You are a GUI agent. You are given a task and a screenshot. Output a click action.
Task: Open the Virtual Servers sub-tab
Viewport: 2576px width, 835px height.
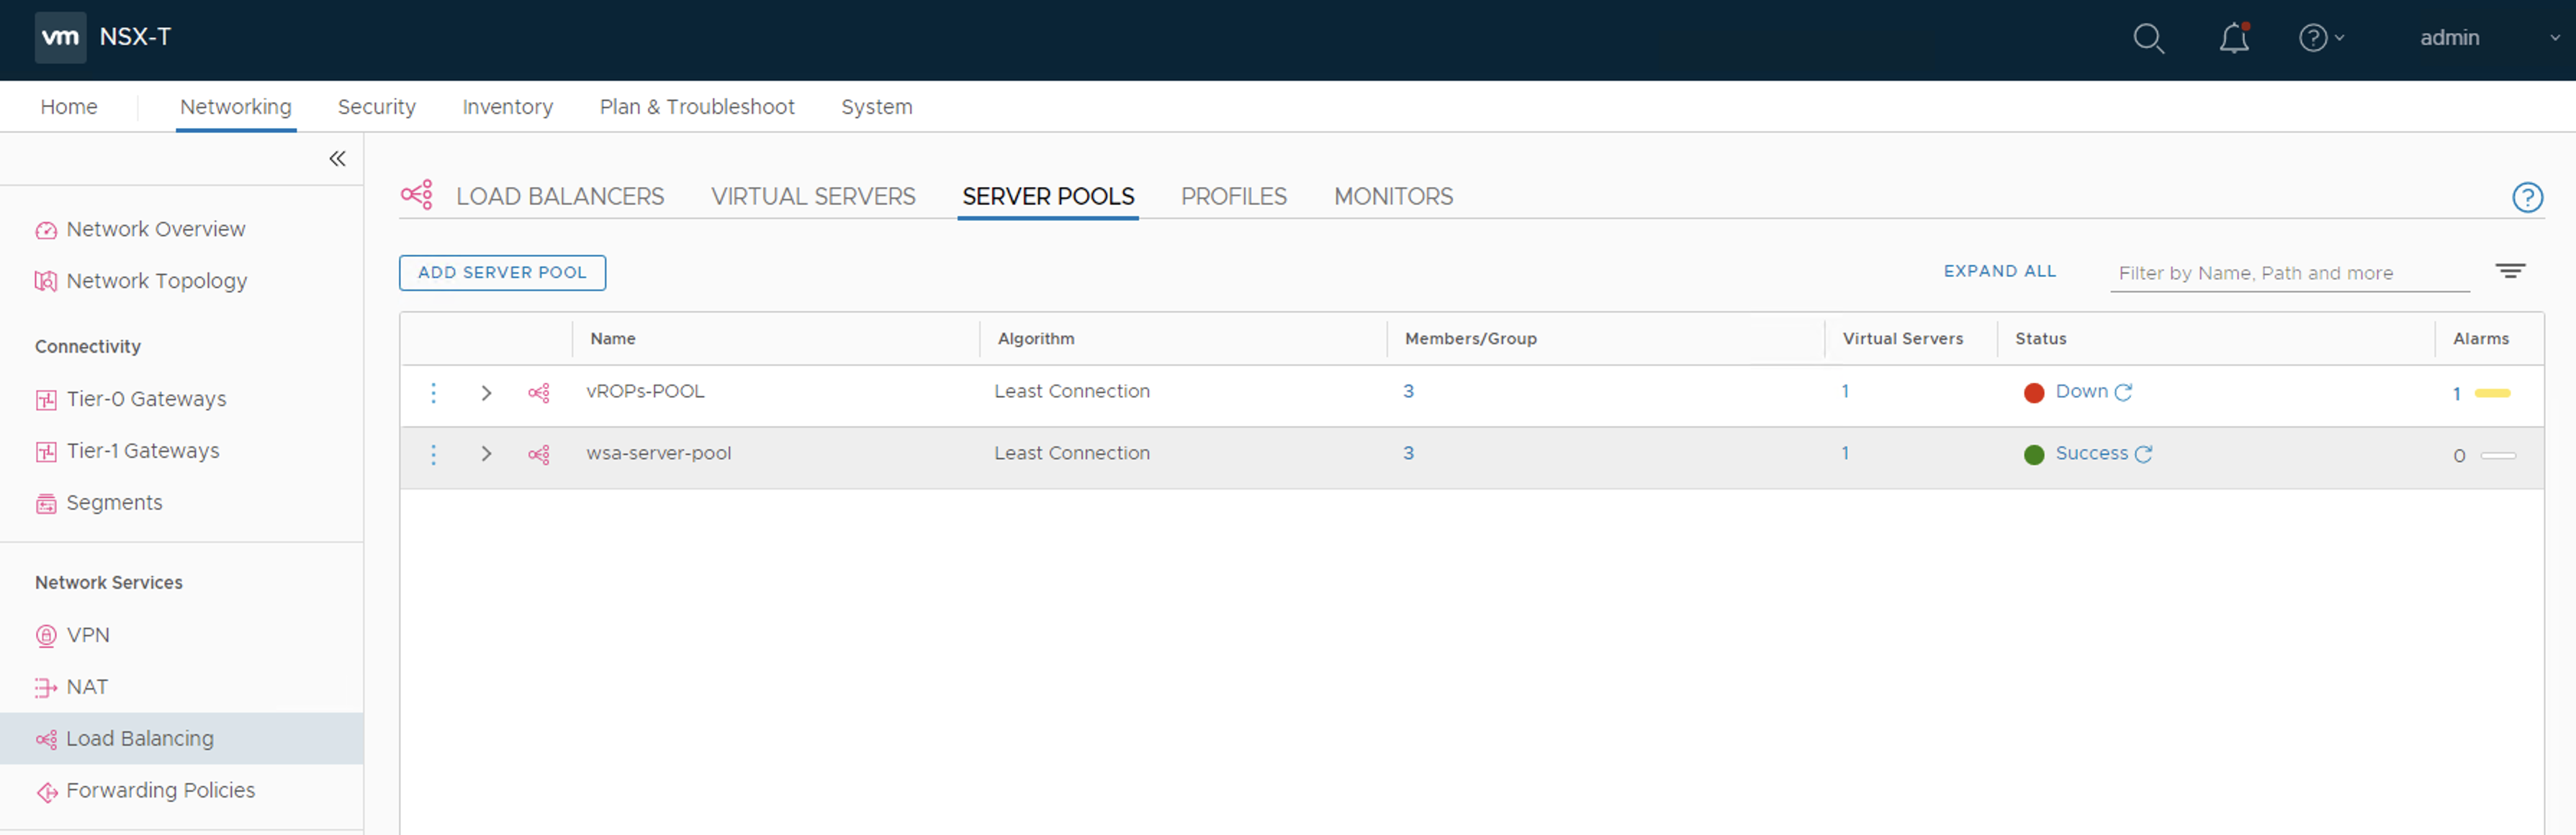[x=813, y=197]
